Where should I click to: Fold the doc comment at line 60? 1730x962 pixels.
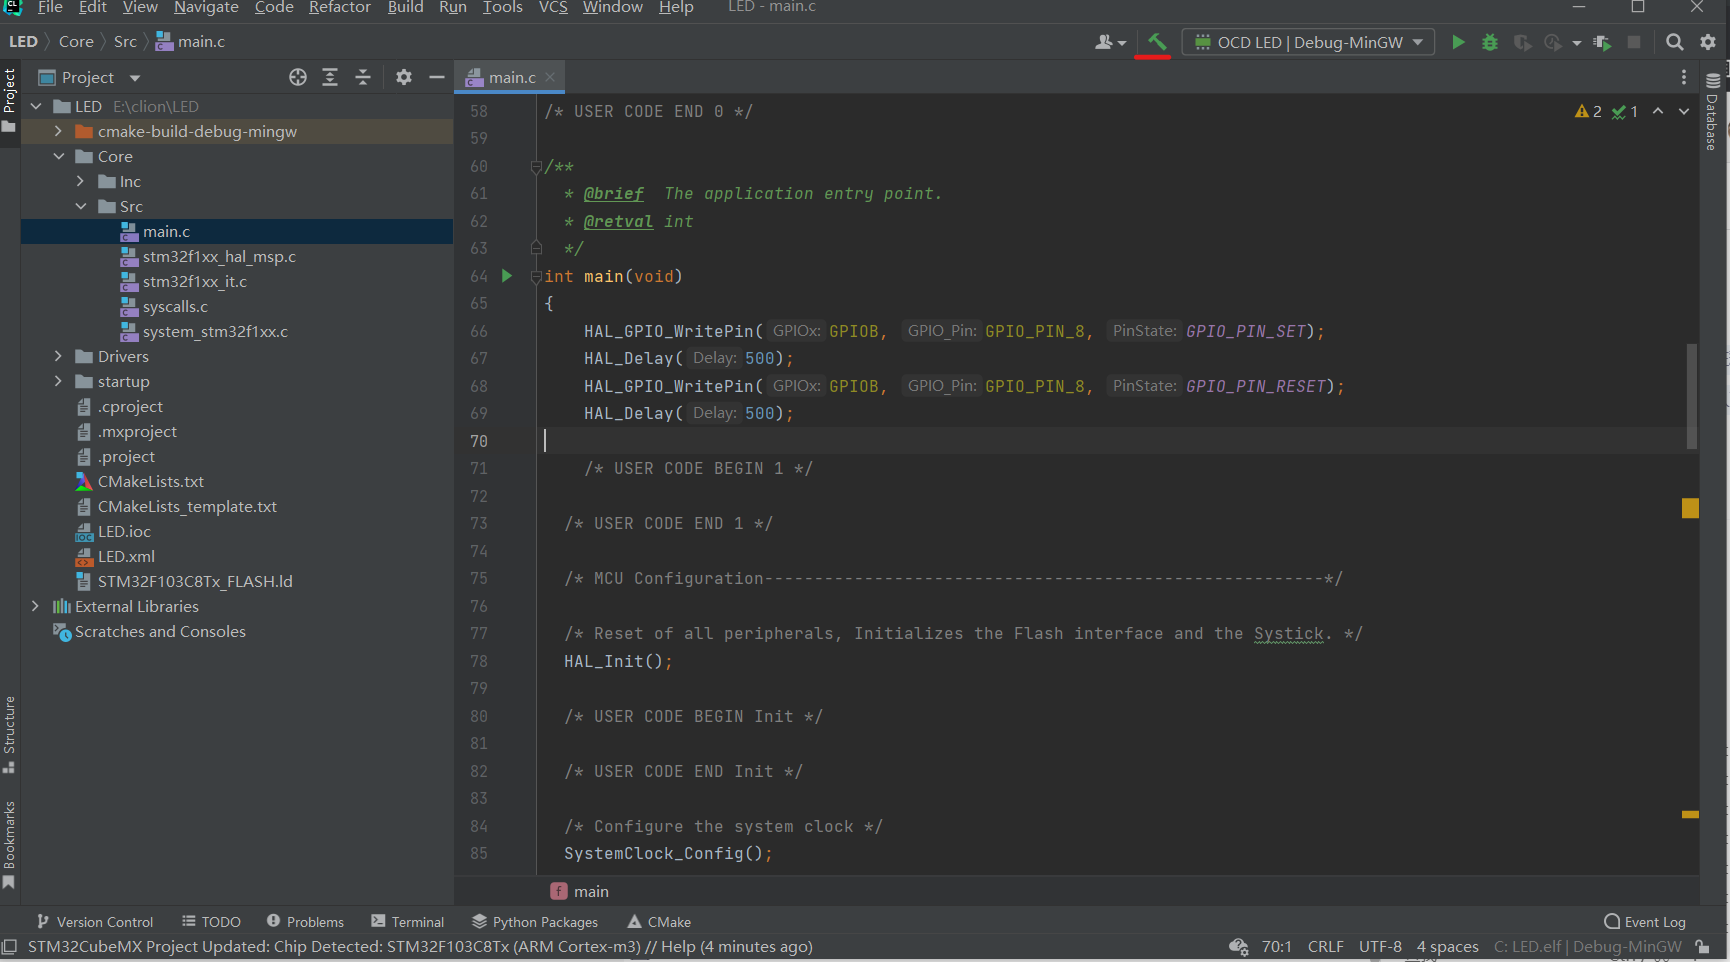pos(536,167)
